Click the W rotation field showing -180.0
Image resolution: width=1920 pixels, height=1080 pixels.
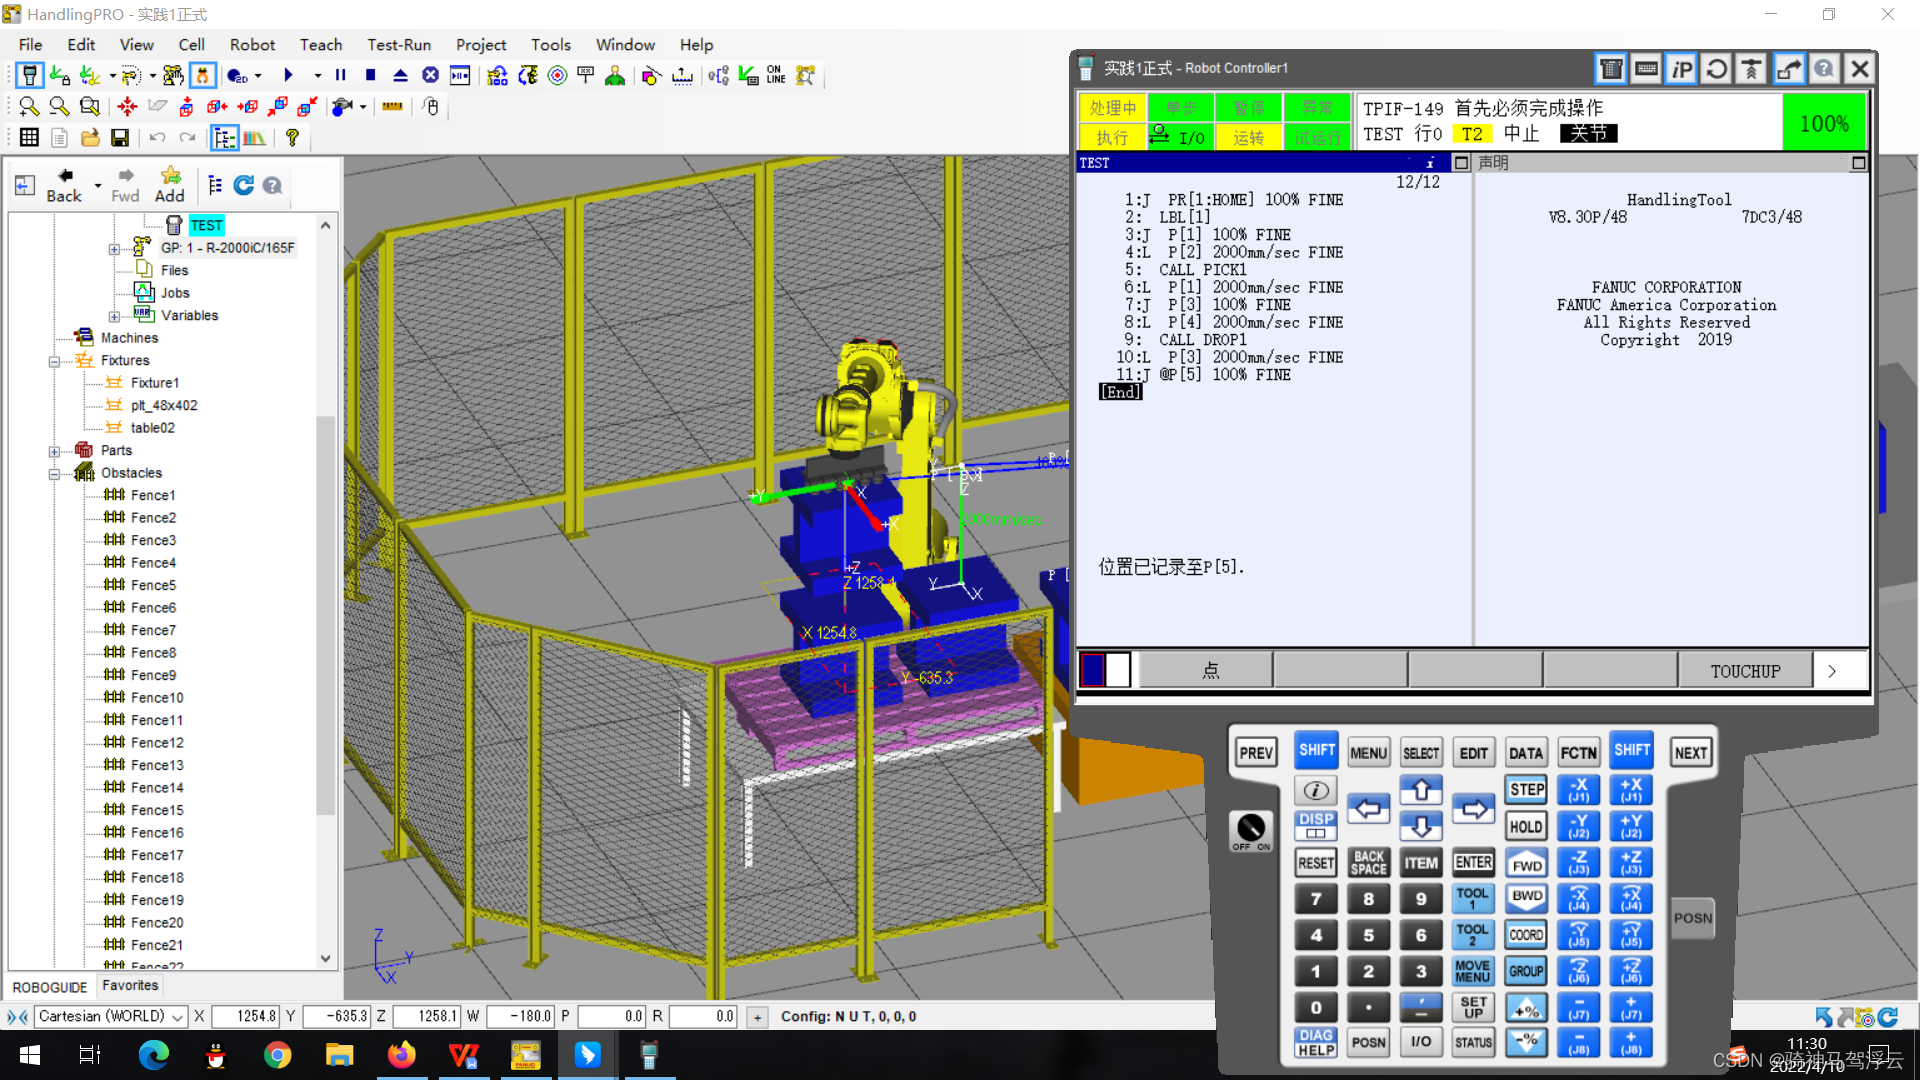(520, 1016)
